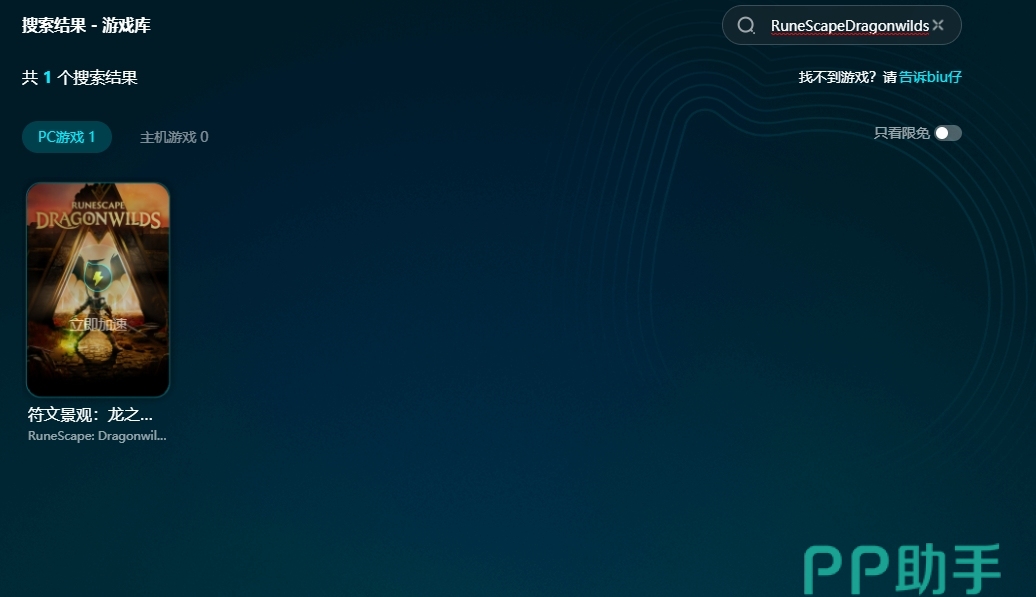Click the highlighted number 1 in result count
The width and height of the screenshot is (1036, 597).
[x=47, y=77]
